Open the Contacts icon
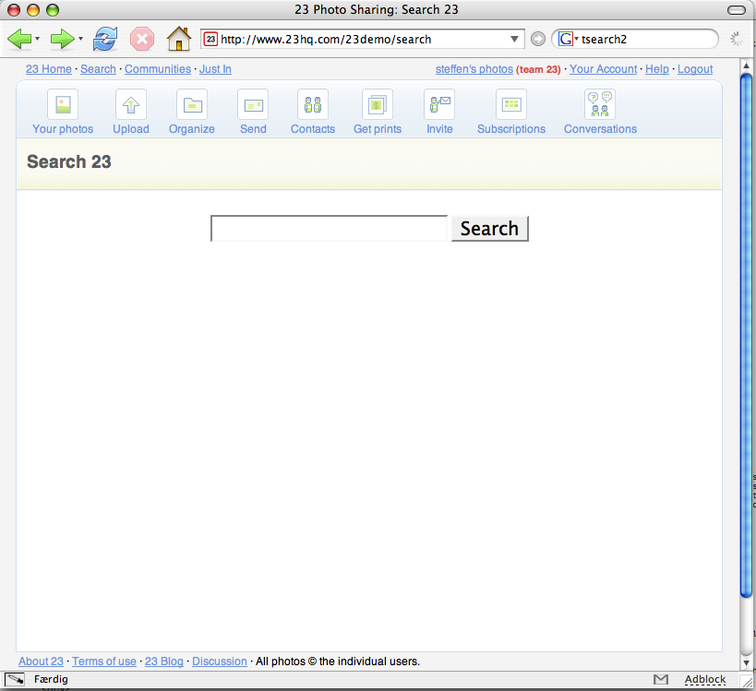 (313, 104)
